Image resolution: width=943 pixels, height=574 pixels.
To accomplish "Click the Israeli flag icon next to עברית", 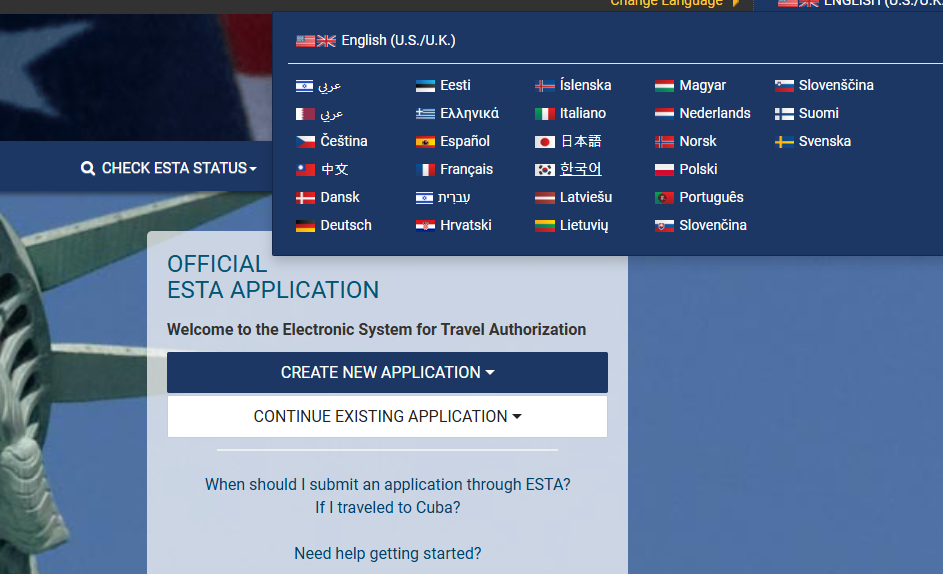I will (x=424, y=198).
